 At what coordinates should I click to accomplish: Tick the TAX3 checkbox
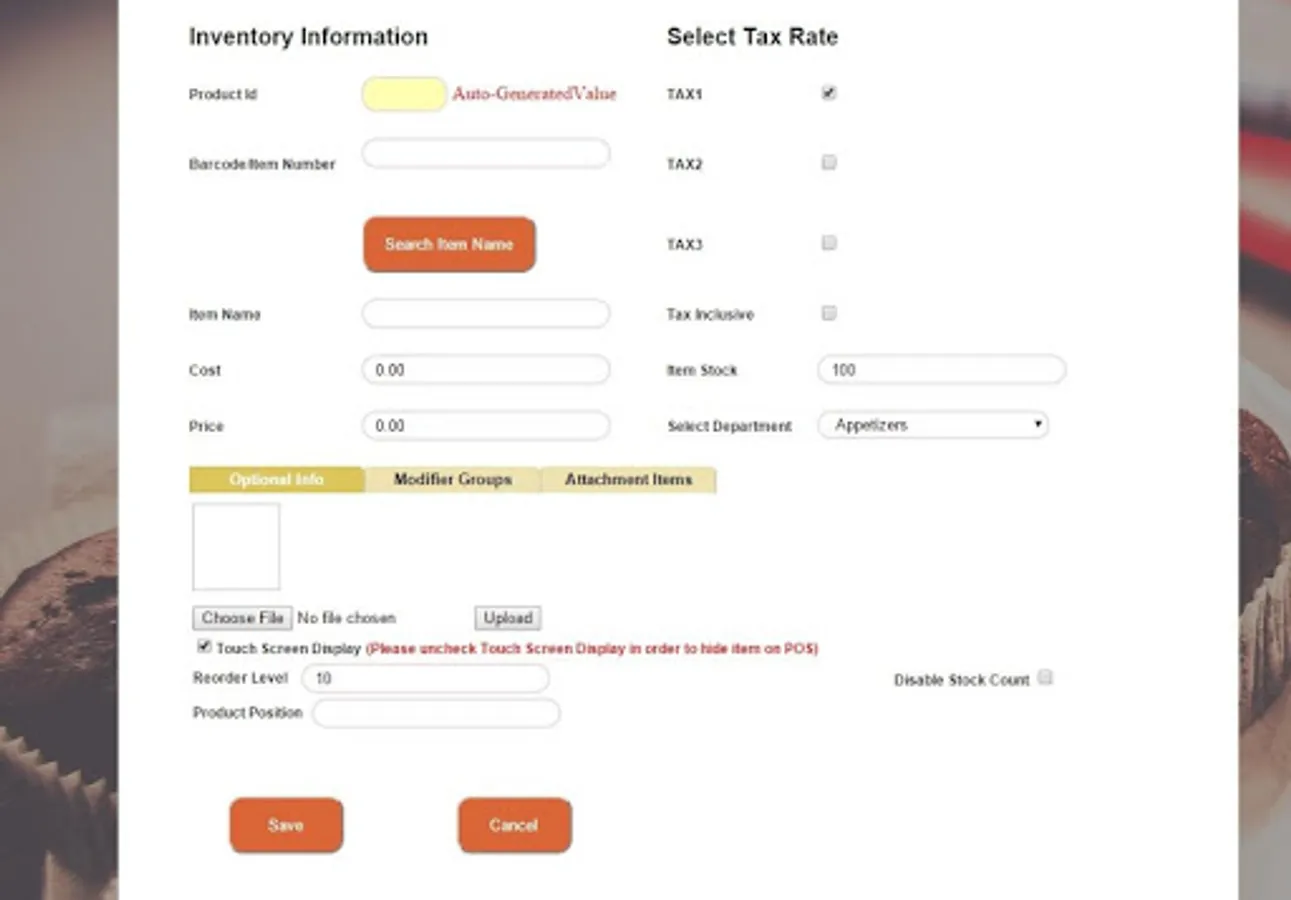pos(828,242)
